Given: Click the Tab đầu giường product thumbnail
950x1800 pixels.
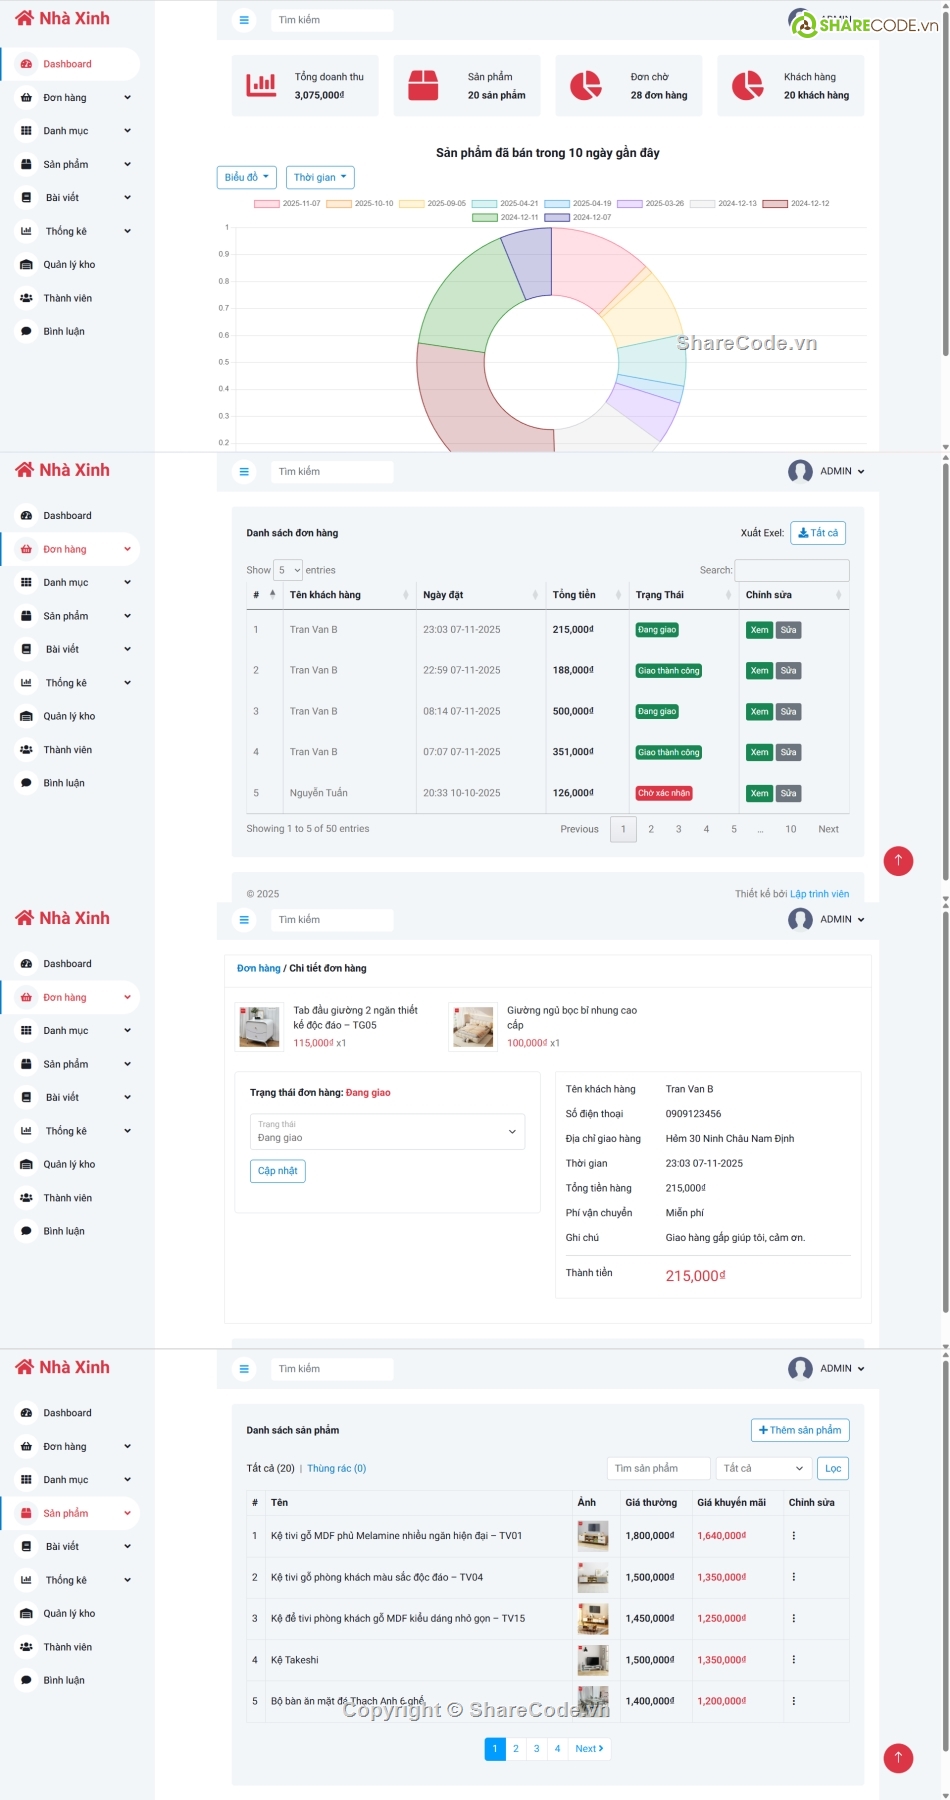Looking at the screenshot, I should [259, 1027].
